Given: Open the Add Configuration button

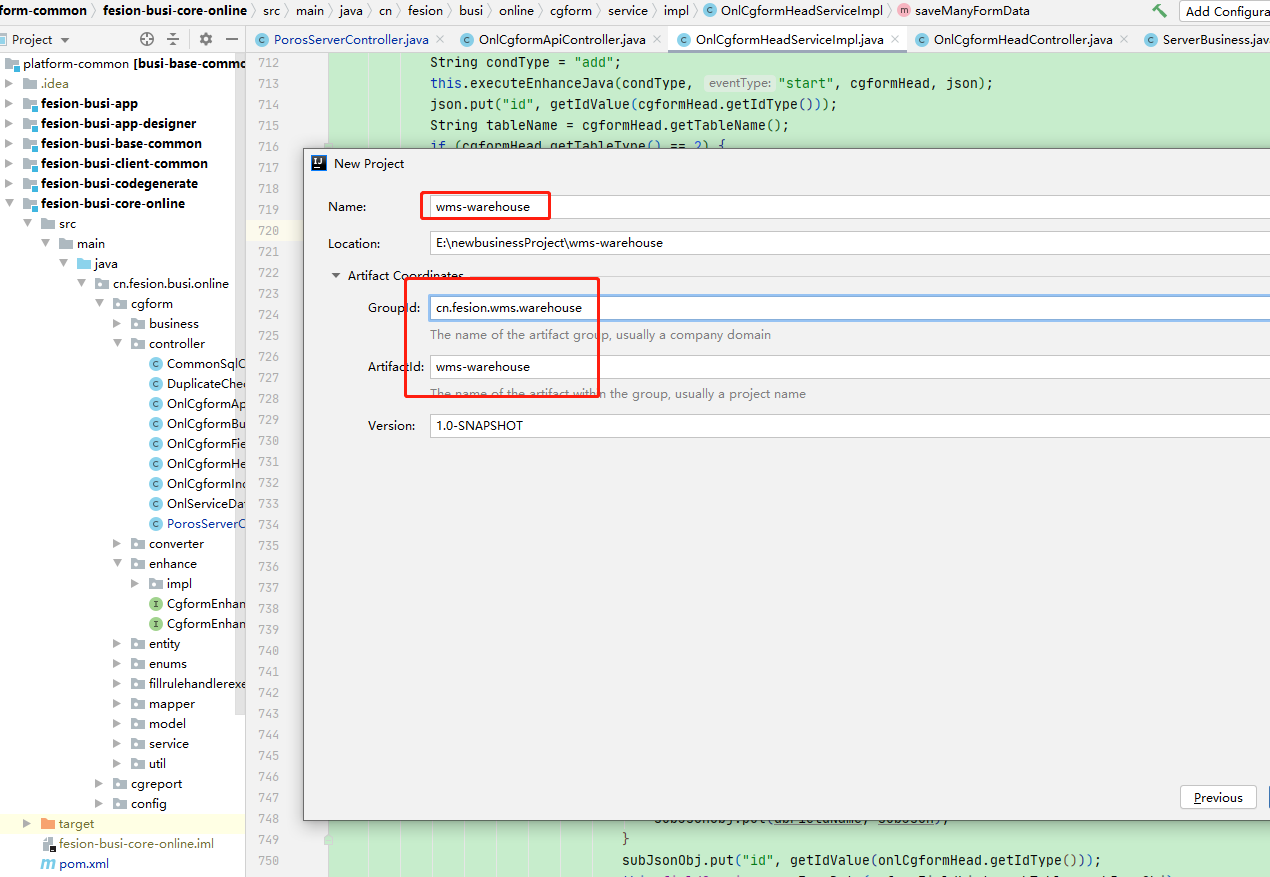Looking at the screenshot, I should pyautogui.click(x=1225, y=11).
